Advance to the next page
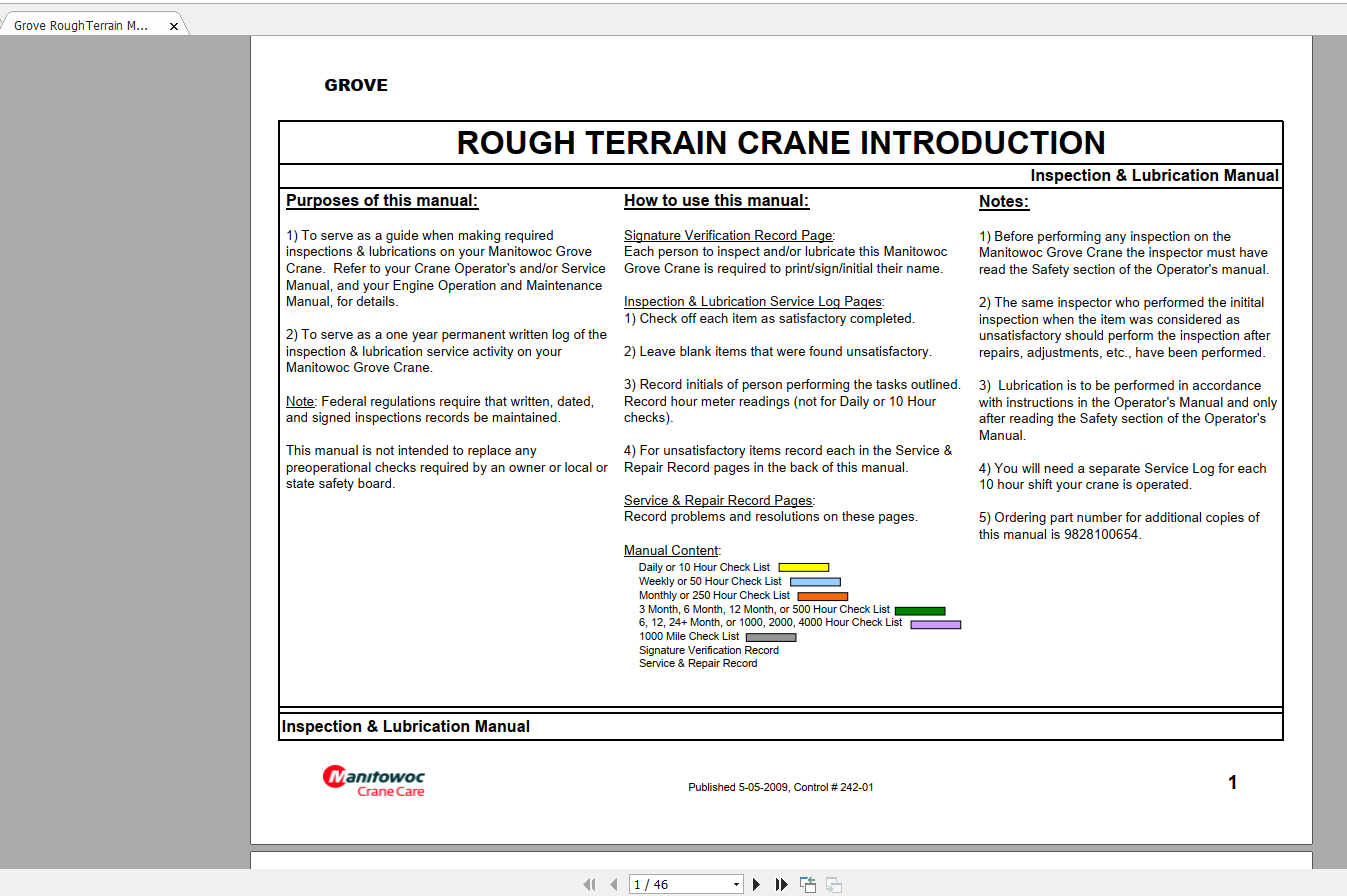The height and width of the screenshot is (896, 1347). tap(757, 884)
